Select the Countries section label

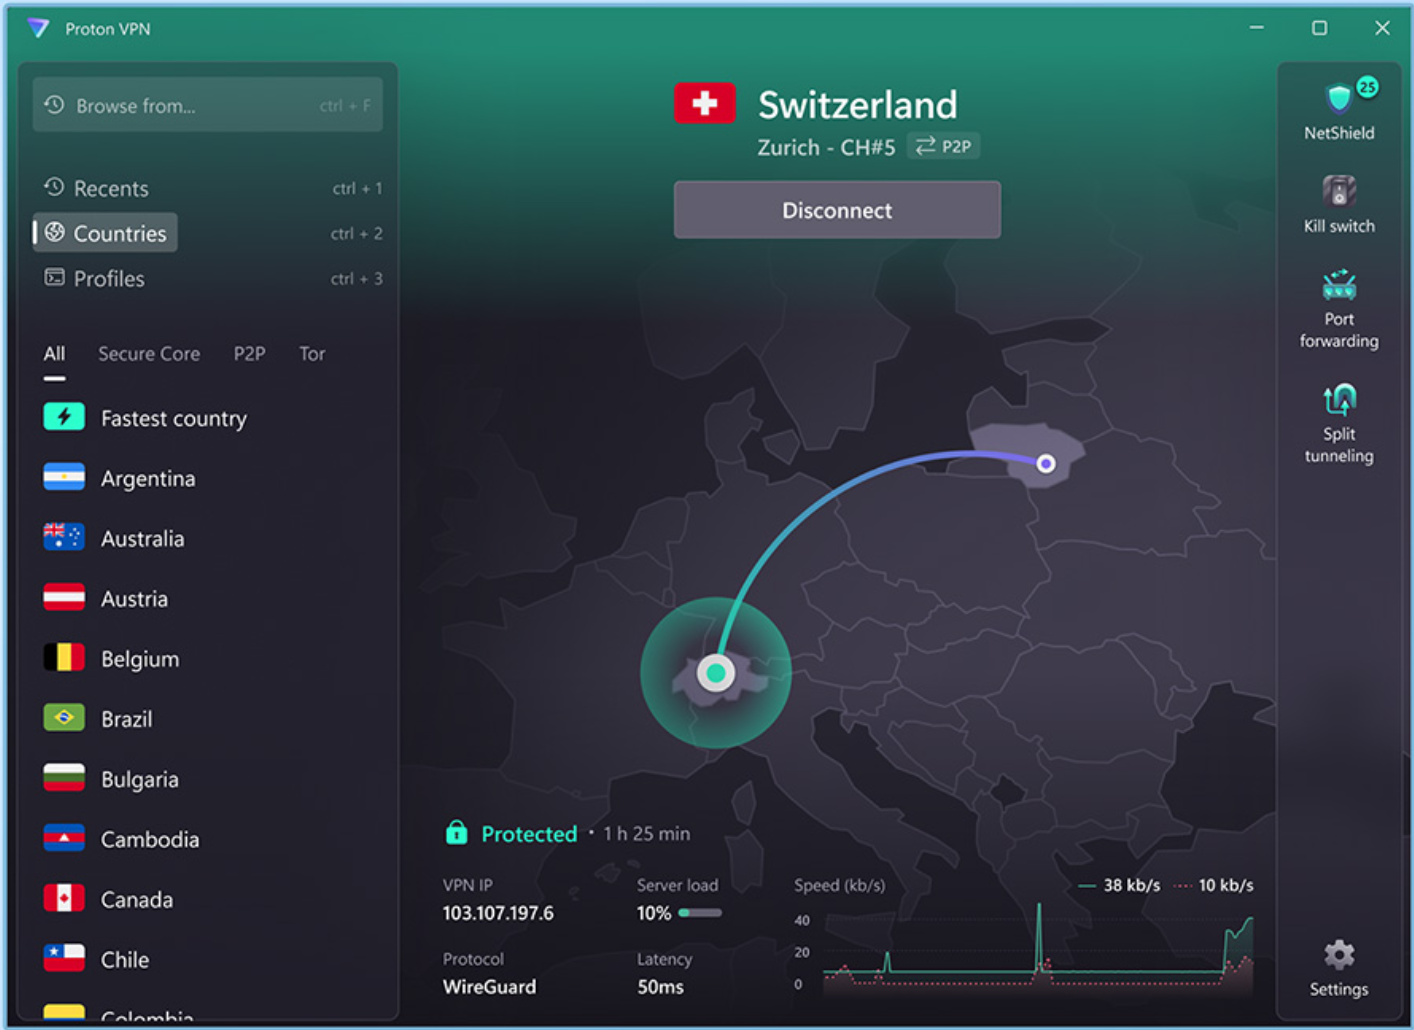point(120,233)
